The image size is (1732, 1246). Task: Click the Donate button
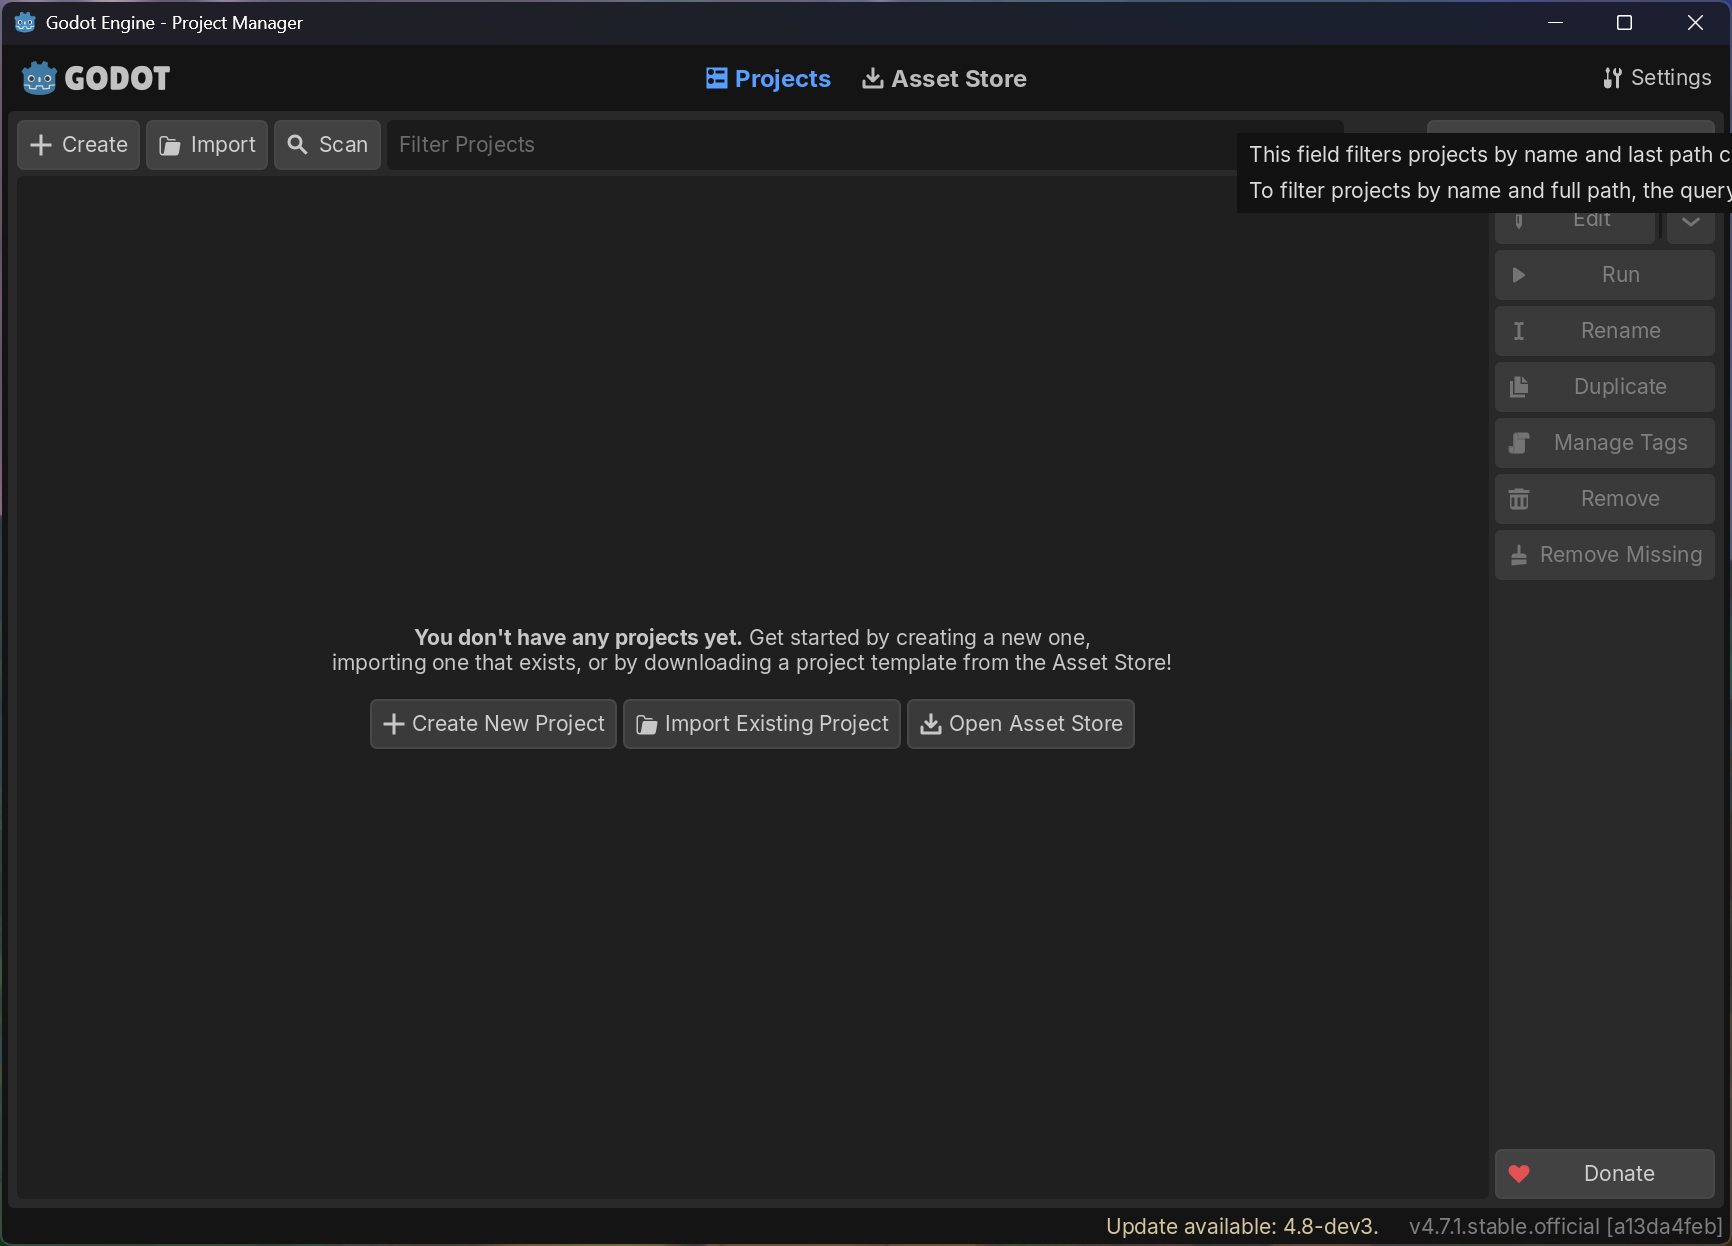point(1605,1174)
